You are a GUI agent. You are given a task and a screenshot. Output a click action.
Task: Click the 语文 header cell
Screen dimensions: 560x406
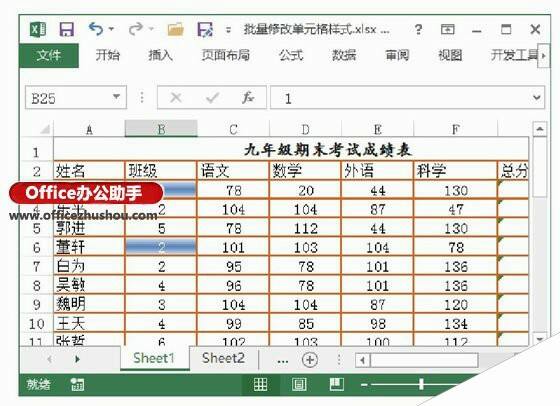(x=233, y=171)
